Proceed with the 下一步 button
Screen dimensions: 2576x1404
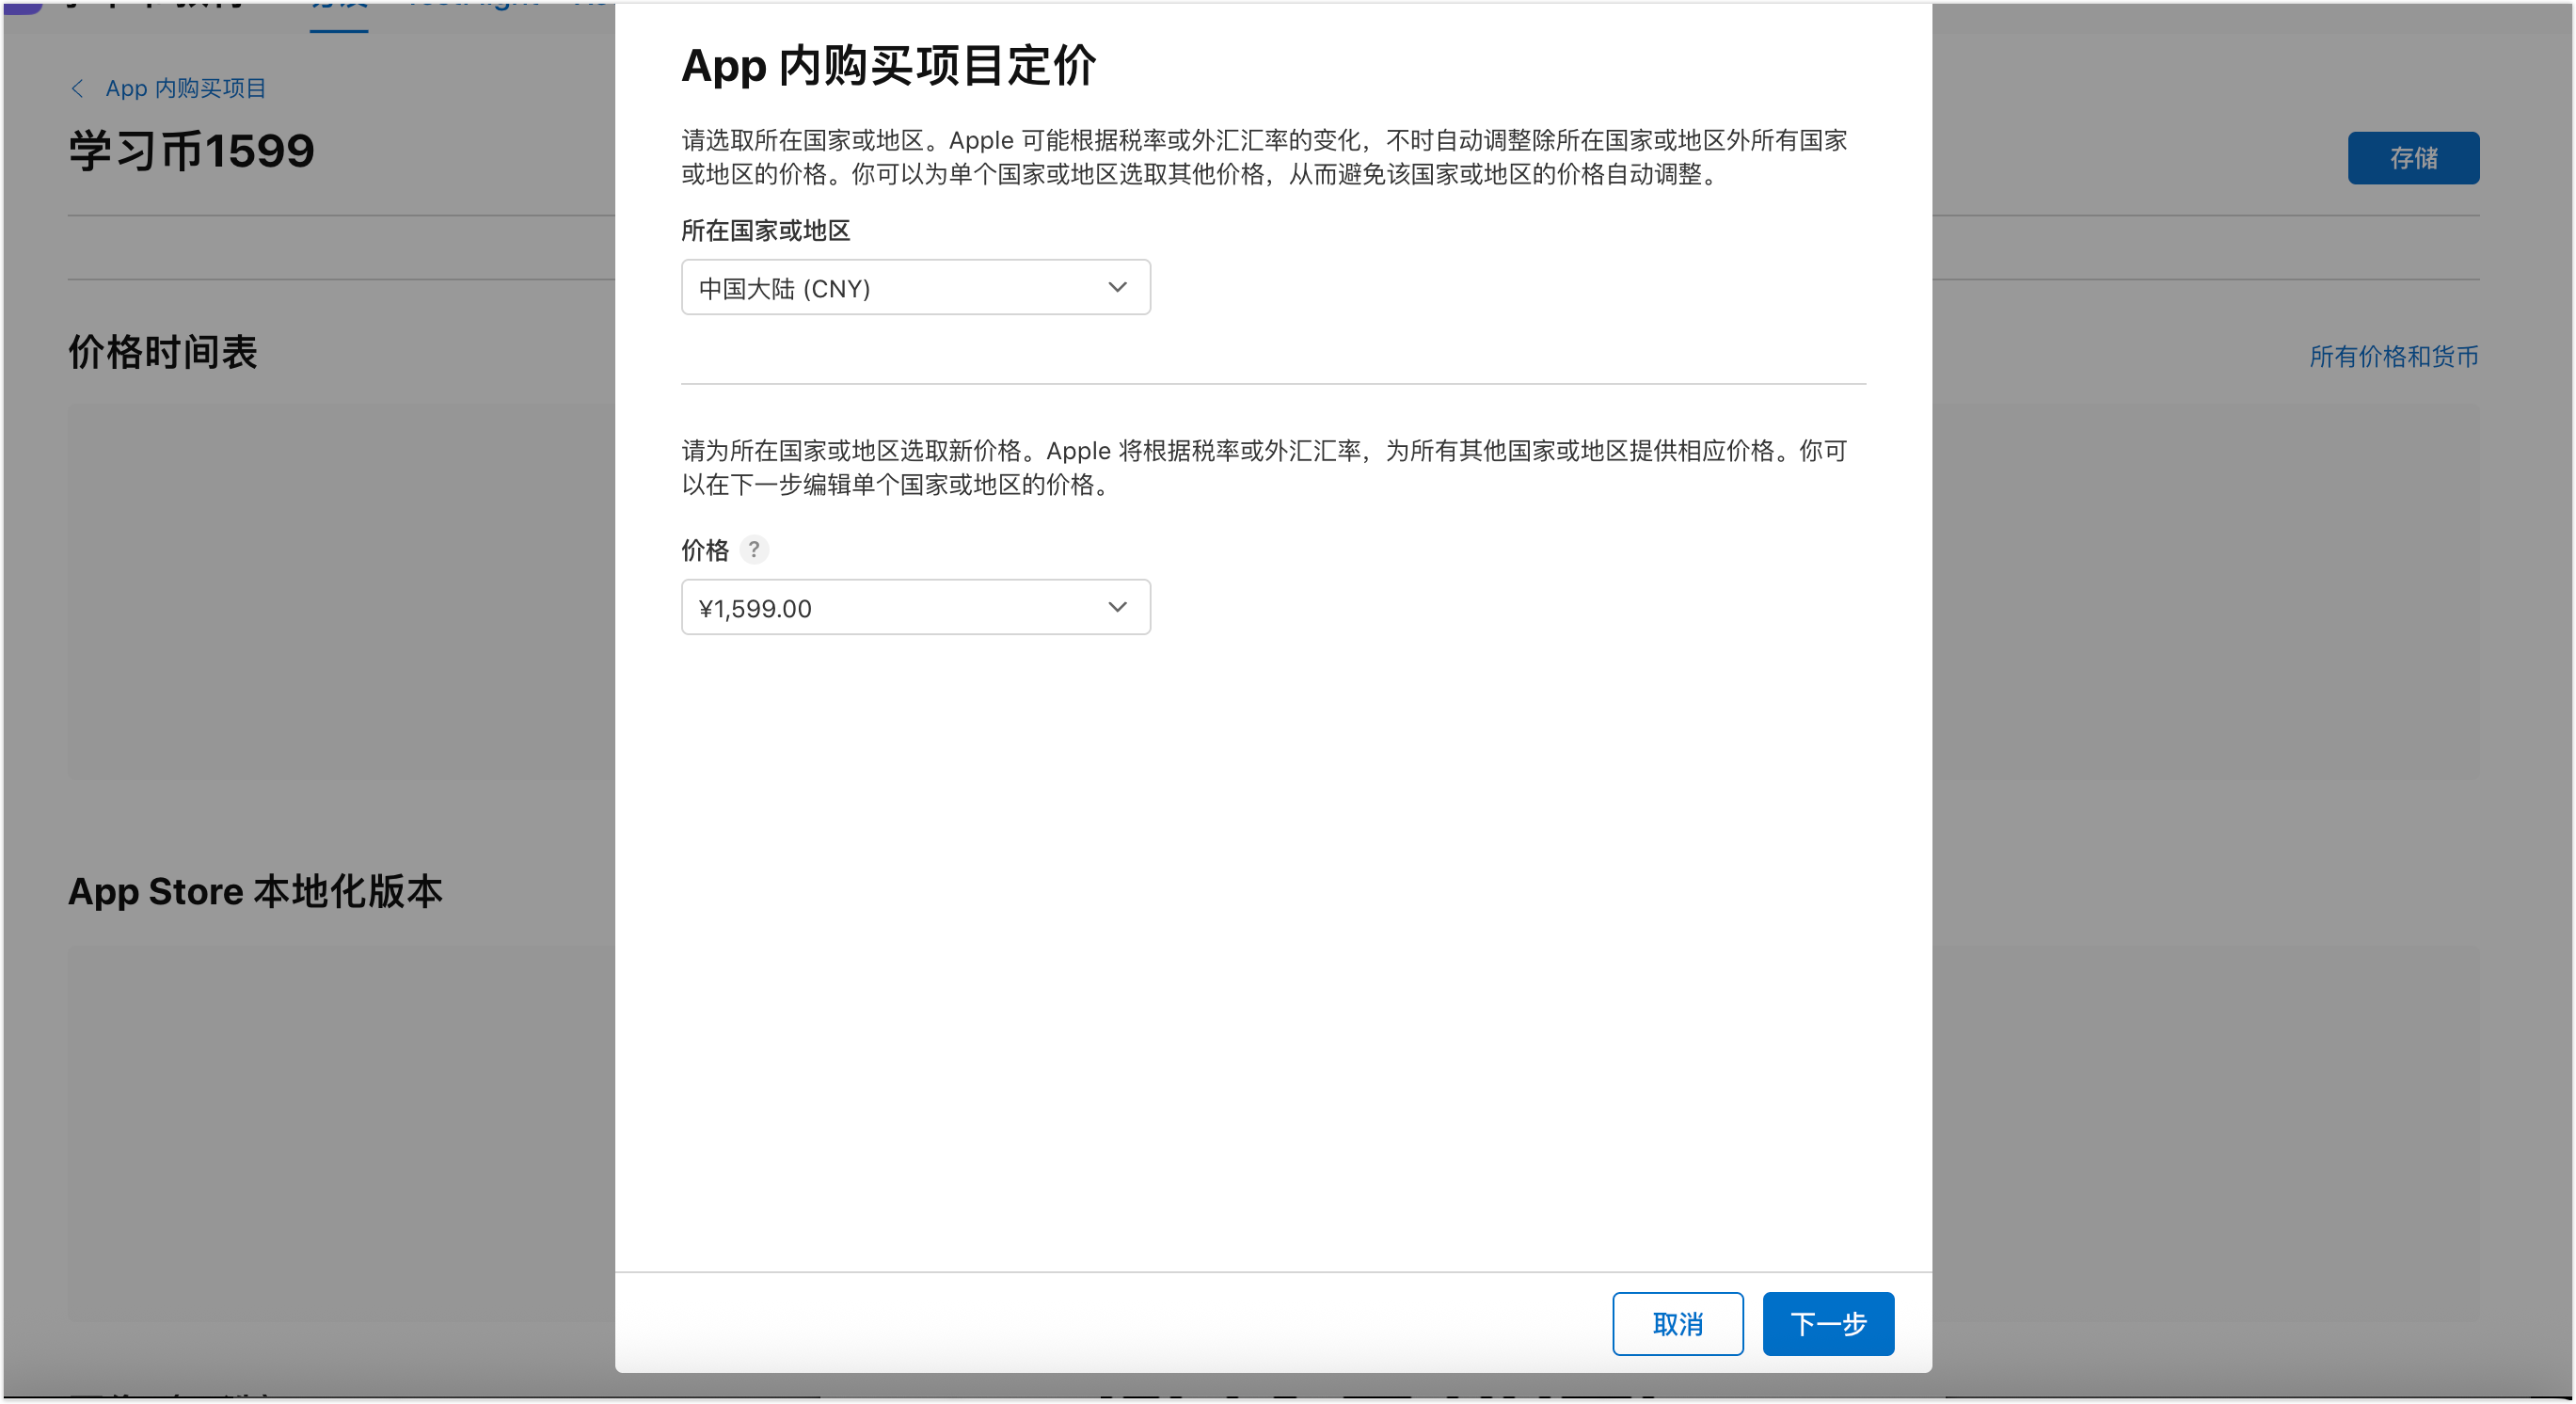coord(1827,1324)
